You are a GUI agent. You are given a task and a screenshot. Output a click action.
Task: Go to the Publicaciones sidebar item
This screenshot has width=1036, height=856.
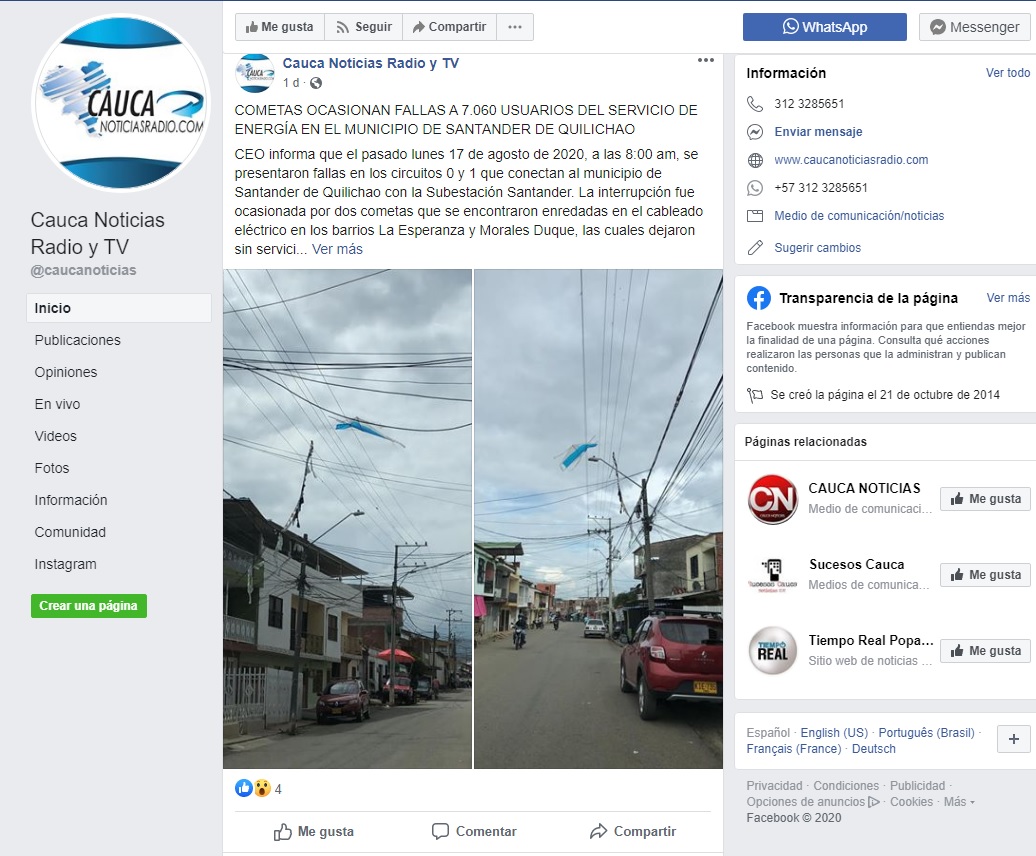pos(77,340)
